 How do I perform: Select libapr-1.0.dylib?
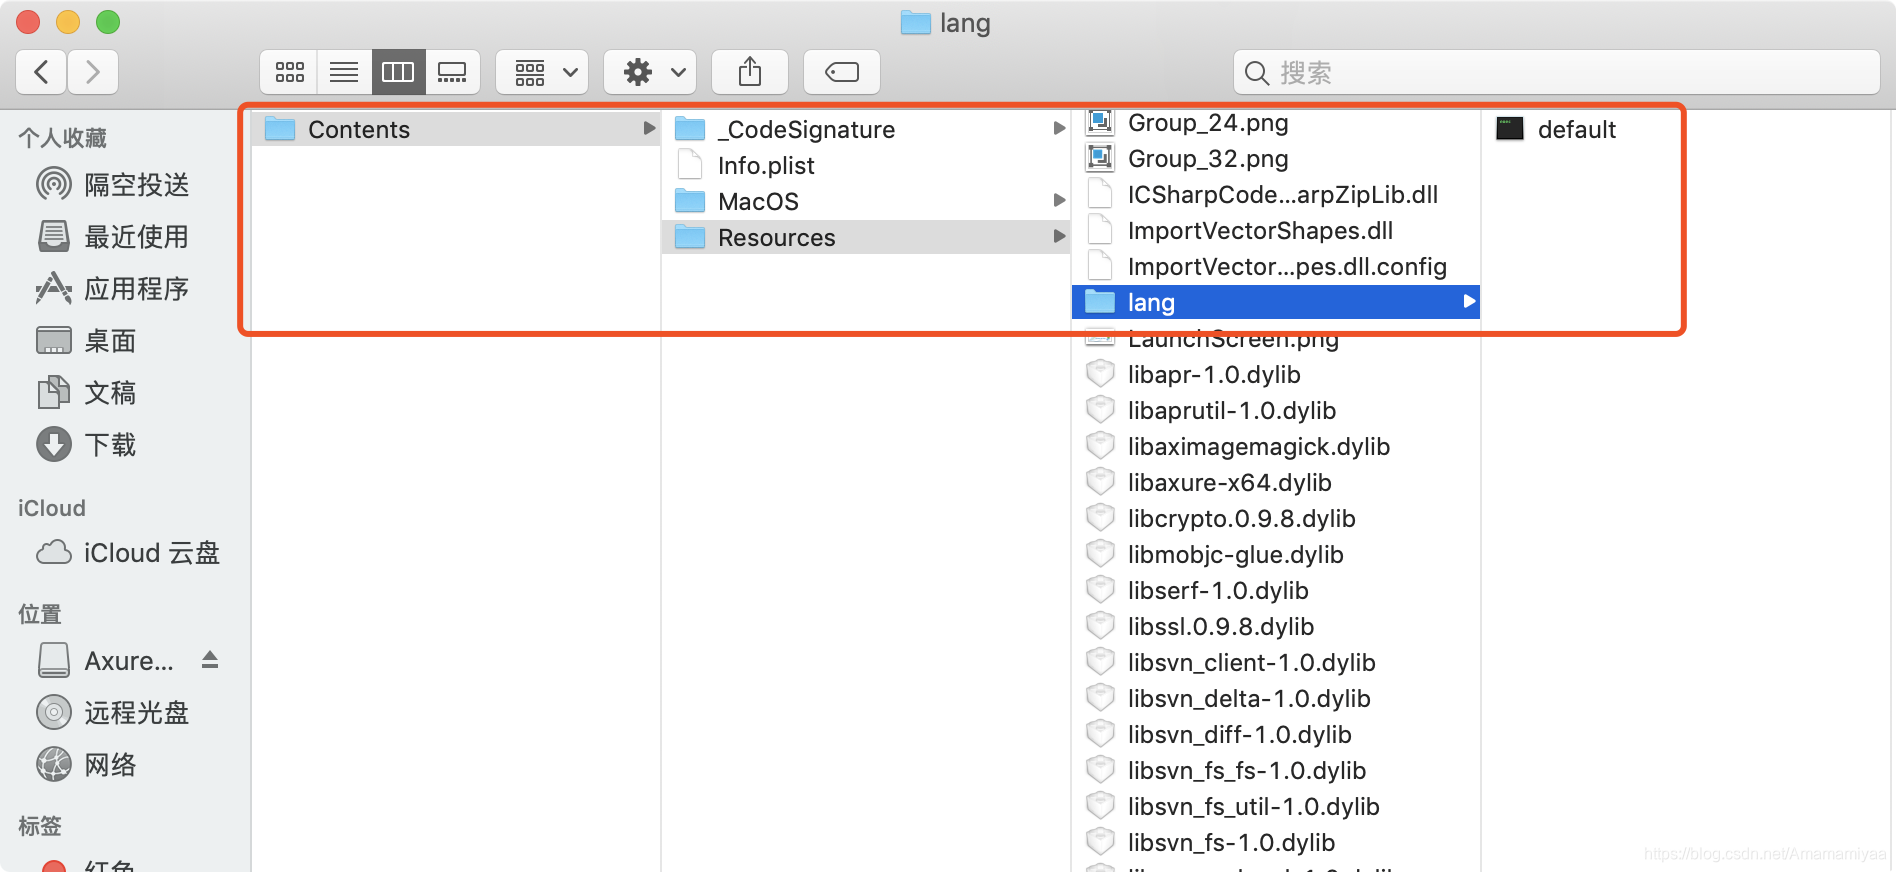pos(1275,375)
